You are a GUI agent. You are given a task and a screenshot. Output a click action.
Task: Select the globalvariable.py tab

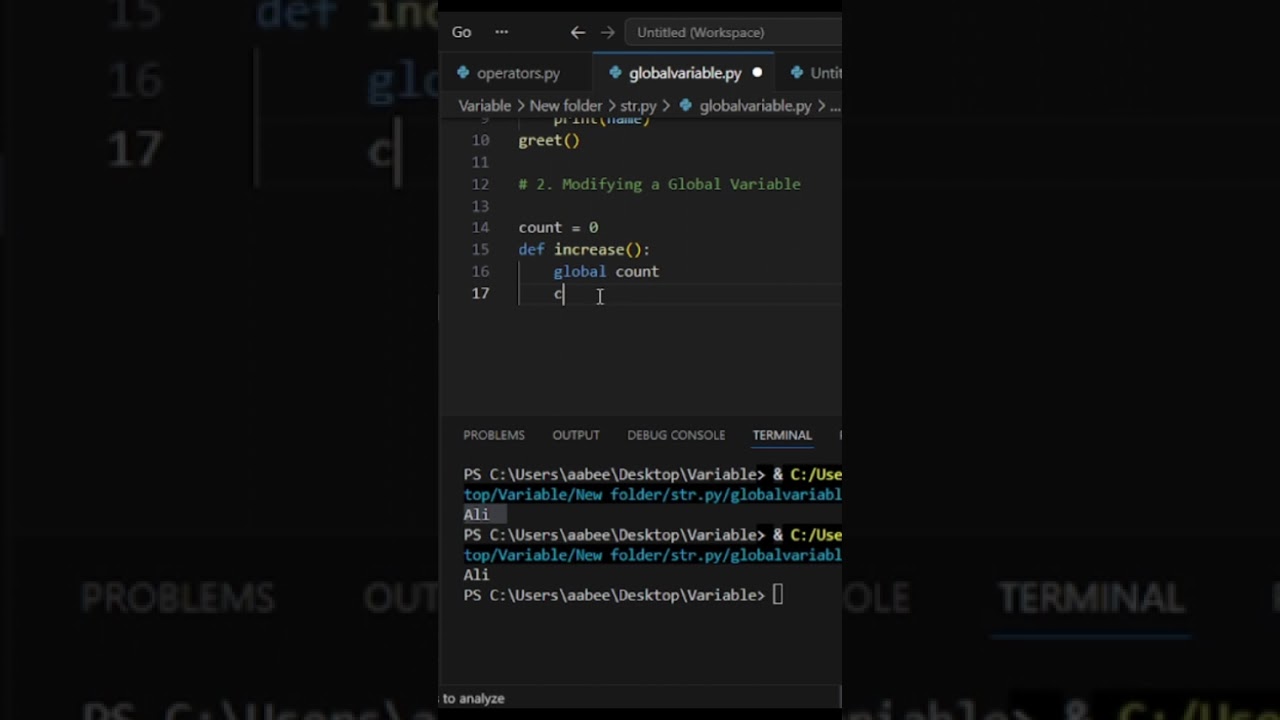685,73
